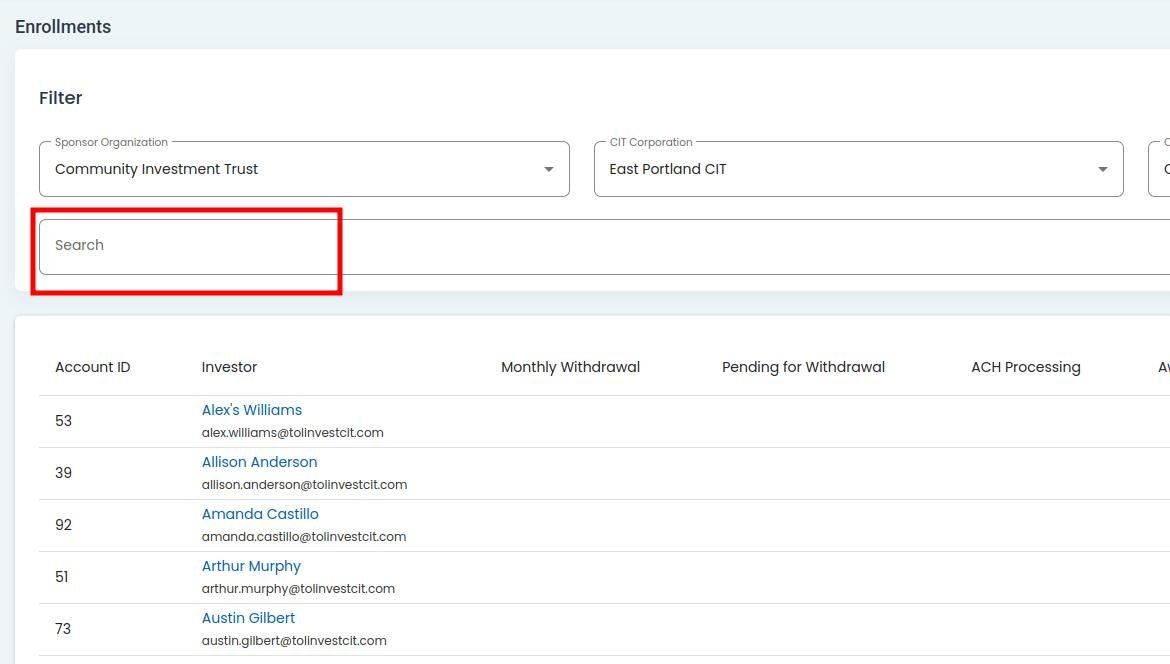1170x664 pixels.
Task: Open Allison Anderson investor link
Action: coord(259,462)
